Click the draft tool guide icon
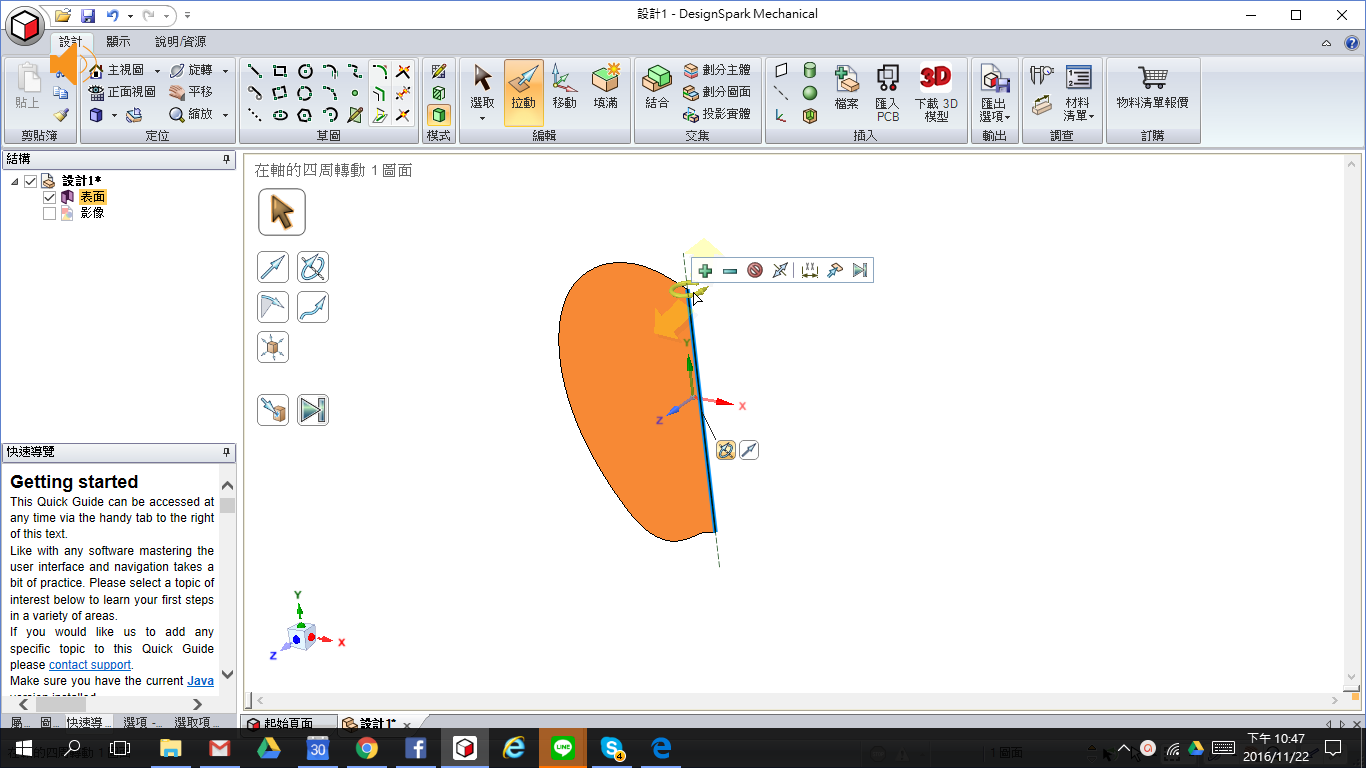This screenshot has width=1366, height=768. pyautogui.click(x=273, y=307)
